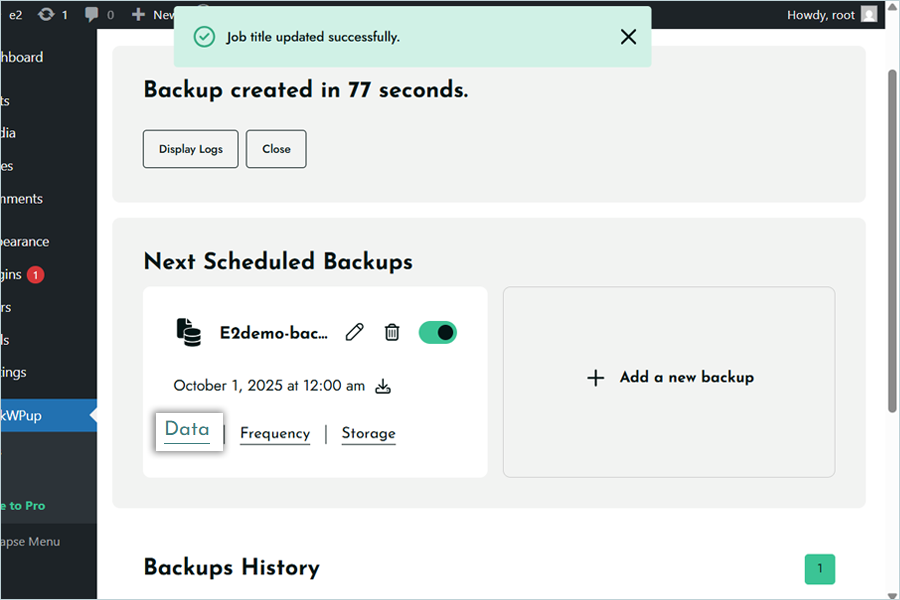Screen dimensions: 900x600
Task: Open the Data settings link
Action: pos(187,430)
